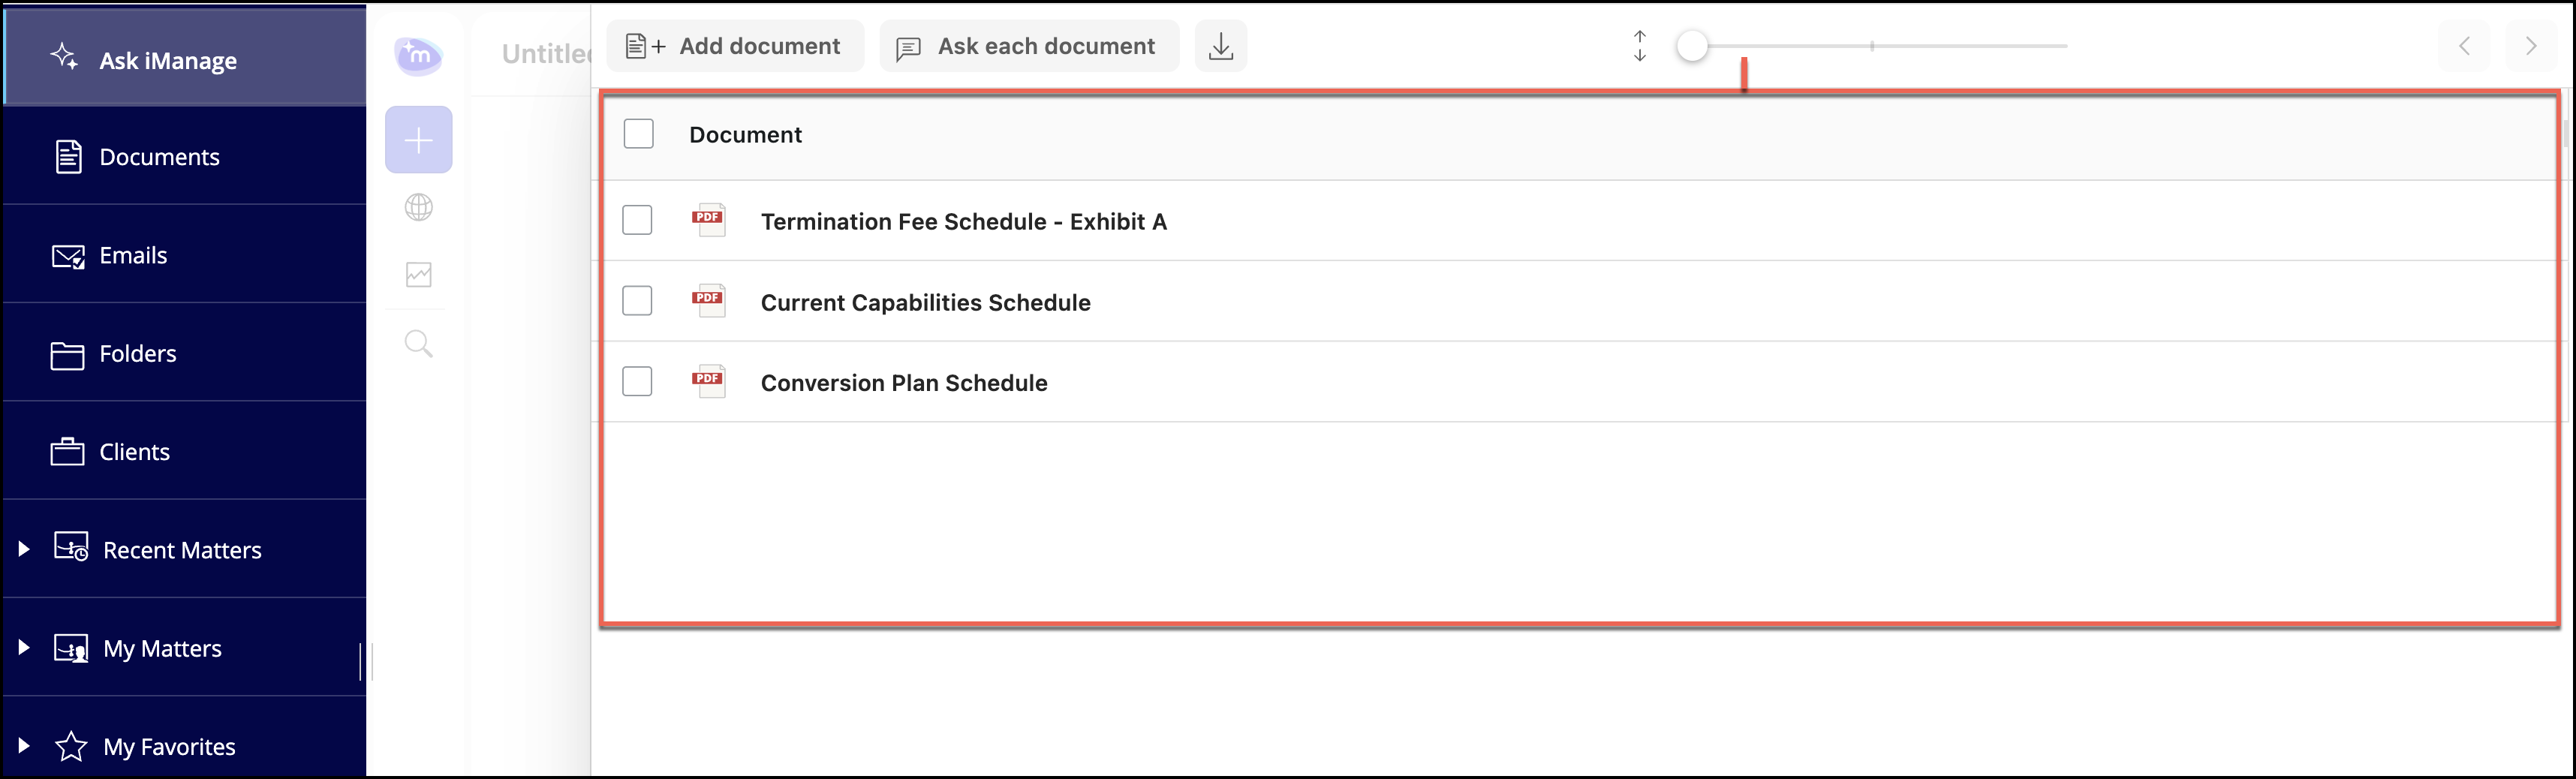Open the chart icon in side rail
This screenshot has height=779, width=2576.
click(418, 275)
